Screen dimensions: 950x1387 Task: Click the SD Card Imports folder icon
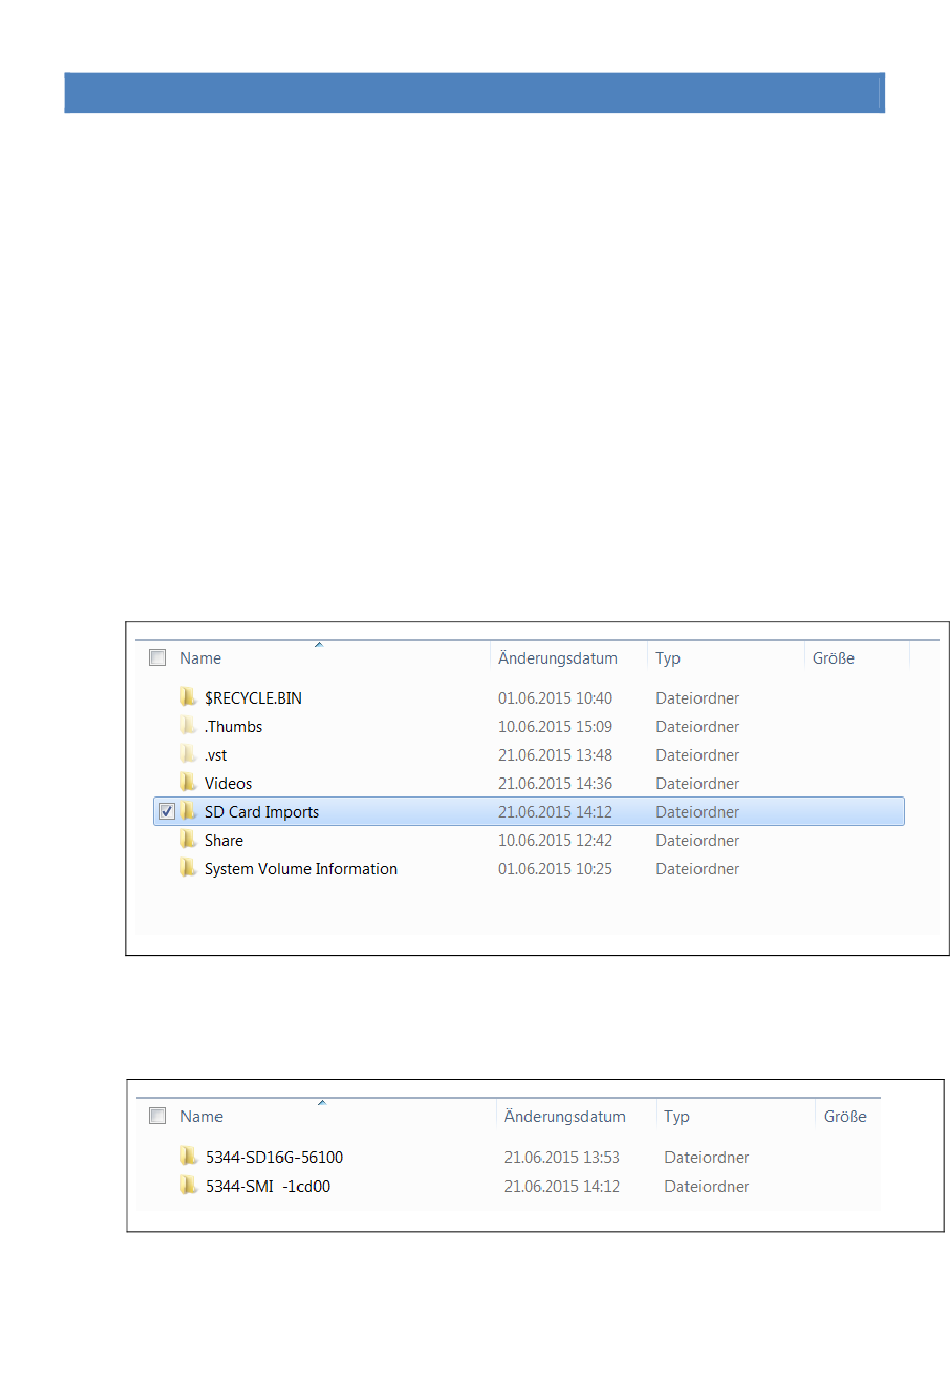pyautogui.click(x=188, y=811)
